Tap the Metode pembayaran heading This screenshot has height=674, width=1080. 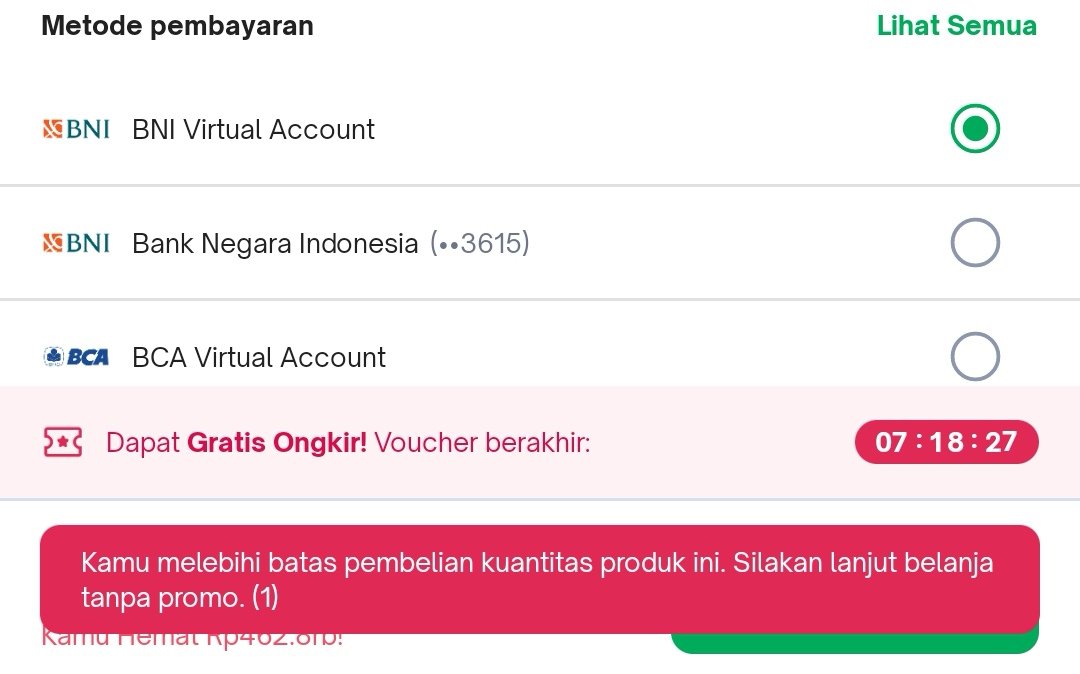coord(178,25)
